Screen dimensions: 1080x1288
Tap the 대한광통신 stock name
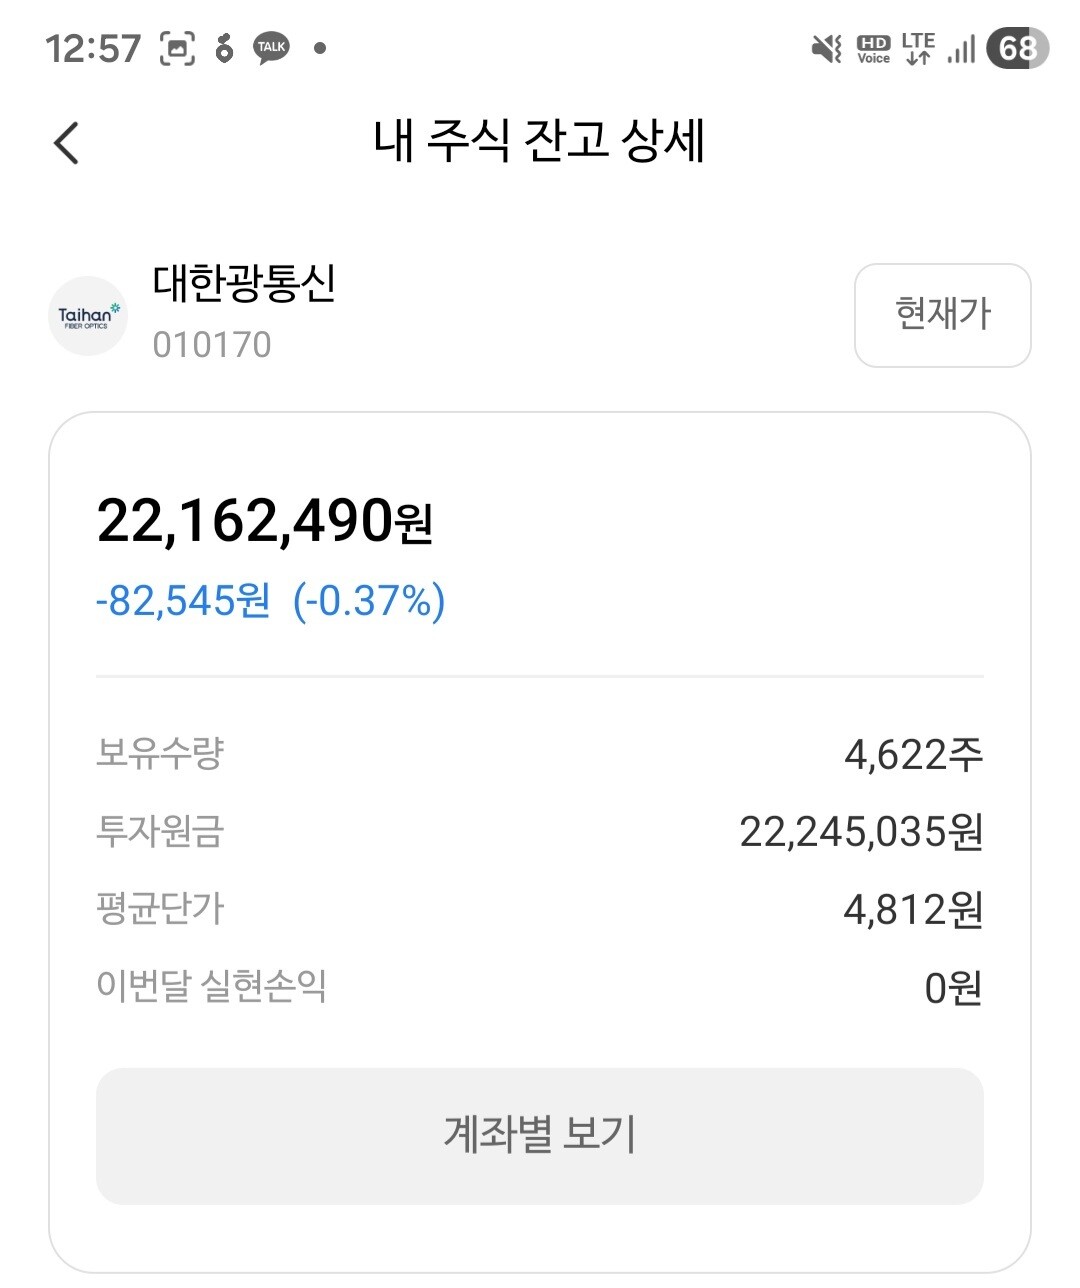click(x=245, y=283)
